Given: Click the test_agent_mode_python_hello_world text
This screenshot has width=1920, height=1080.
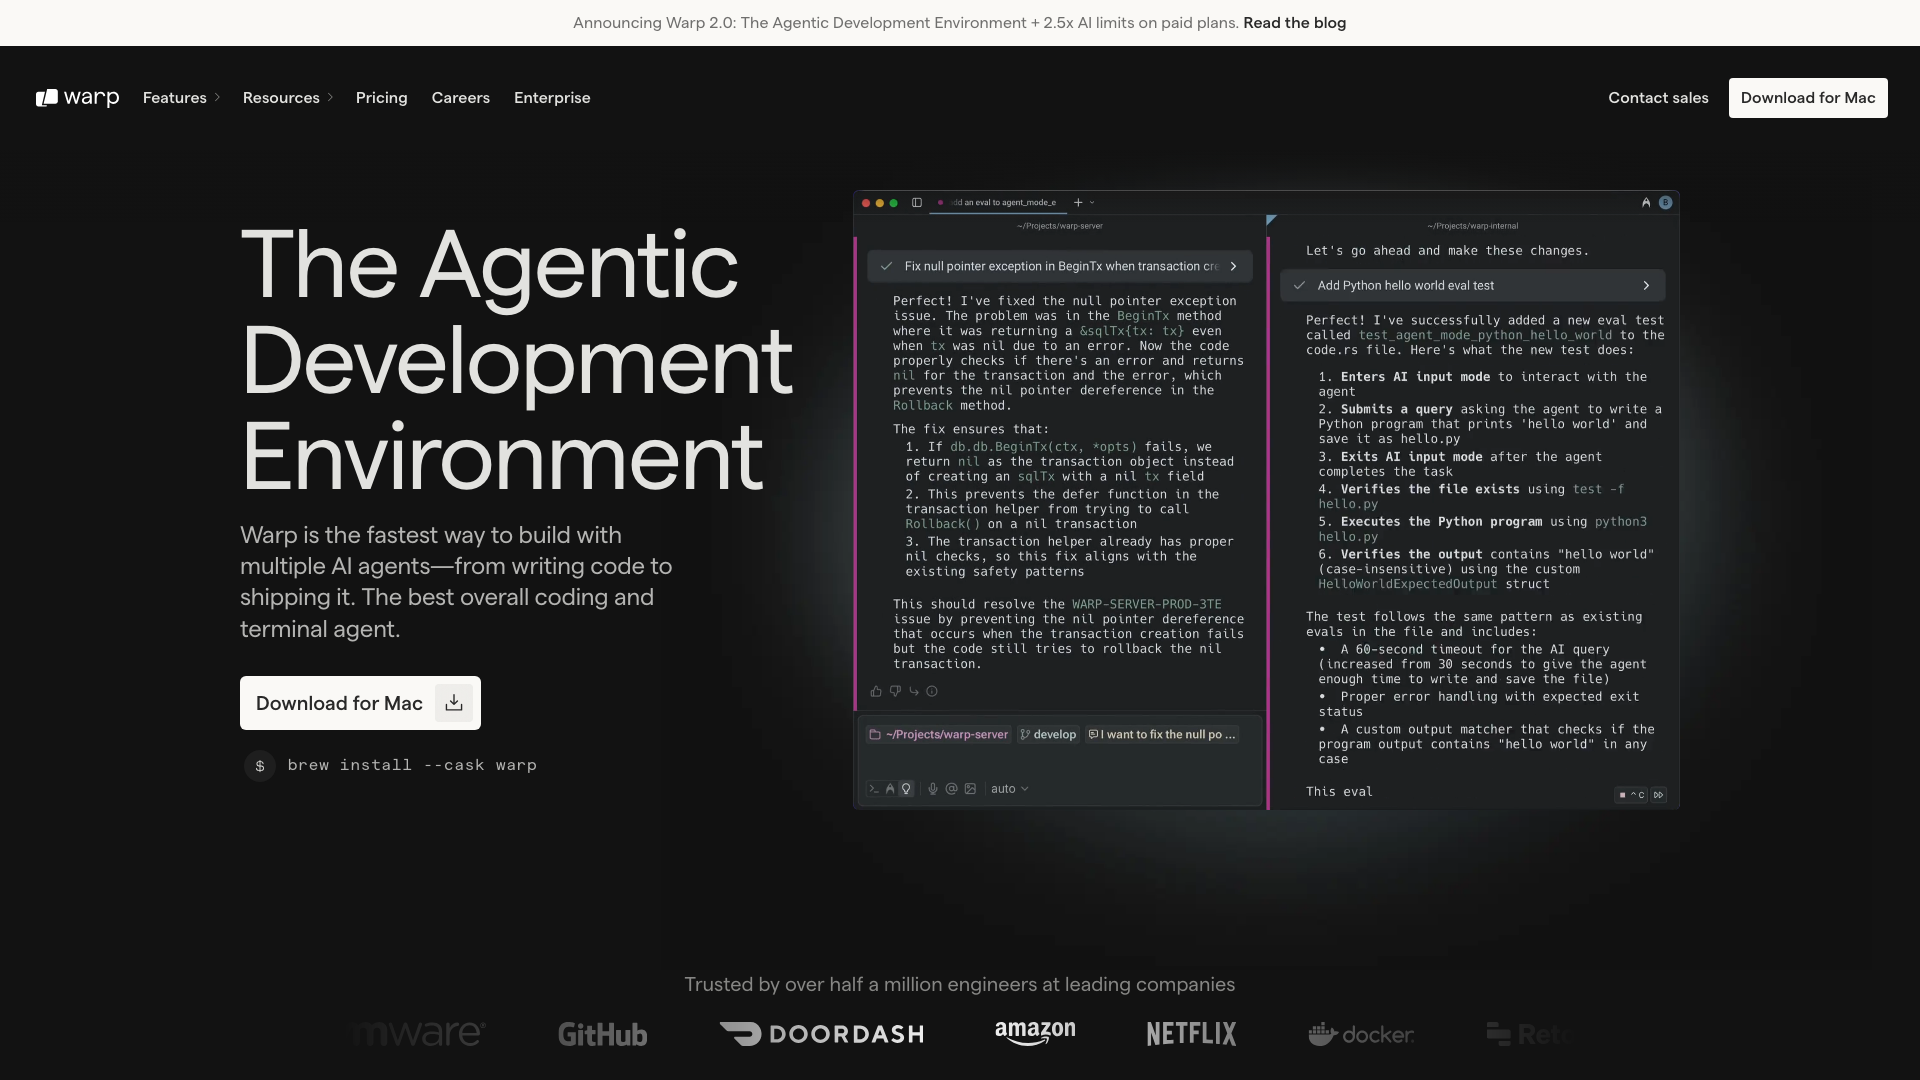Looking at the screenshot, I should pyautogui.click(x=1485, y=335).
